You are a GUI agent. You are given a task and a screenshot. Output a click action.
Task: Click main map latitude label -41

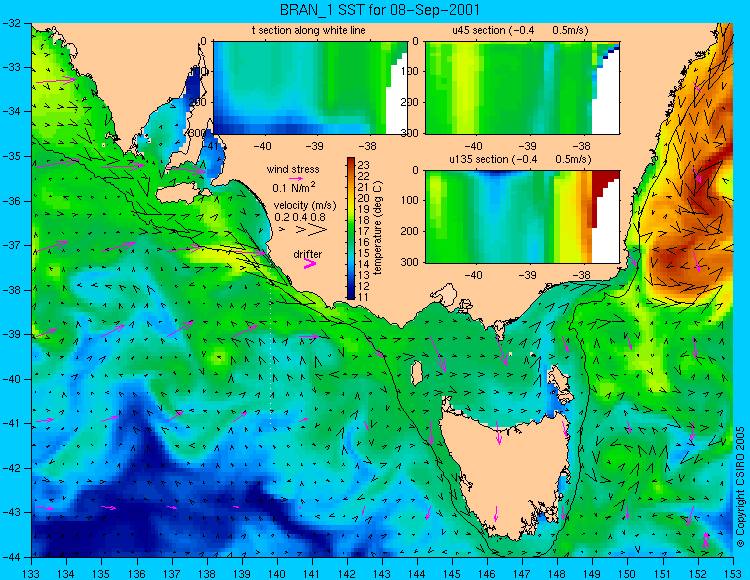point(11,423)
